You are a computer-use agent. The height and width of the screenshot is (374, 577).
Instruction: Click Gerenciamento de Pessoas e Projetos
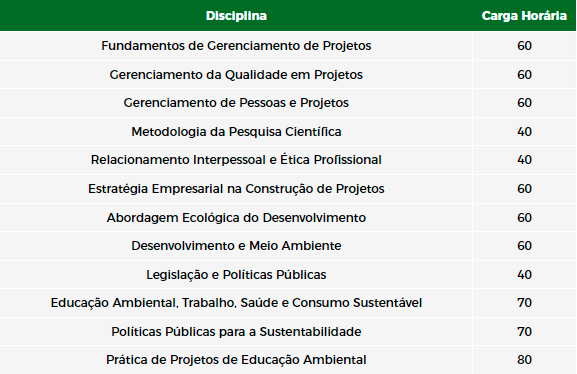[236, 103]
